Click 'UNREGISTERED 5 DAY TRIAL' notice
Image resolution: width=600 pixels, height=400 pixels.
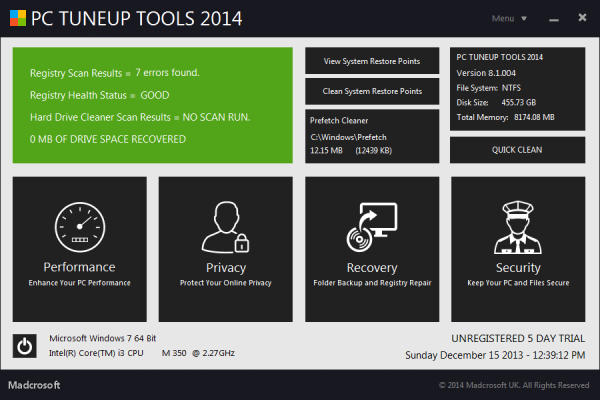click(x=518, y=338)
